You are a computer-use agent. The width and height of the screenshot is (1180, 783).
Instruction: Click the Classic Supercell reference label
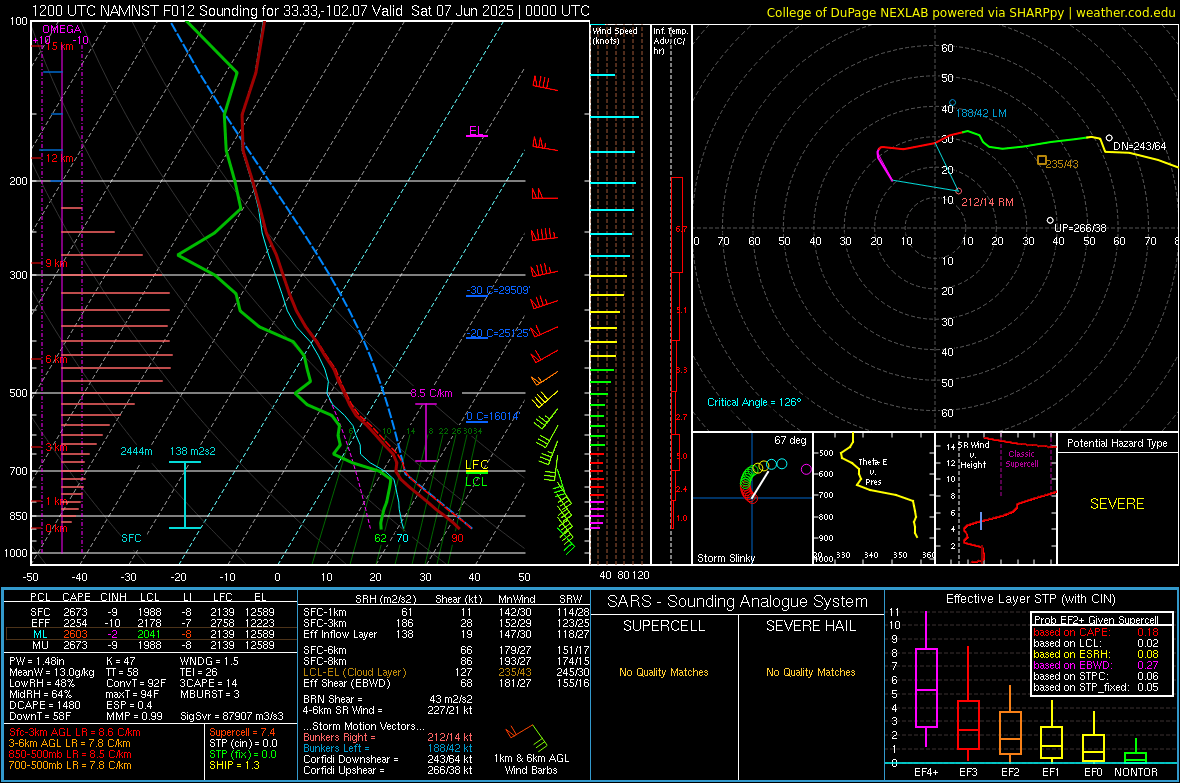(1021, 459)
